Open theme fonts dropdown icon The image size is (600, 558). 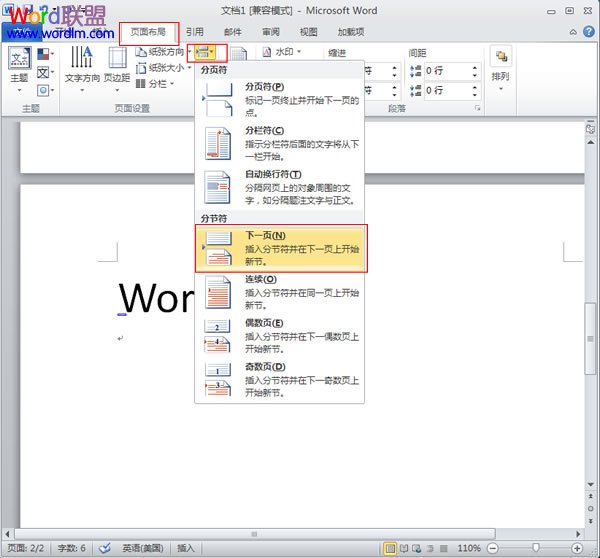(x=46, y=72)
